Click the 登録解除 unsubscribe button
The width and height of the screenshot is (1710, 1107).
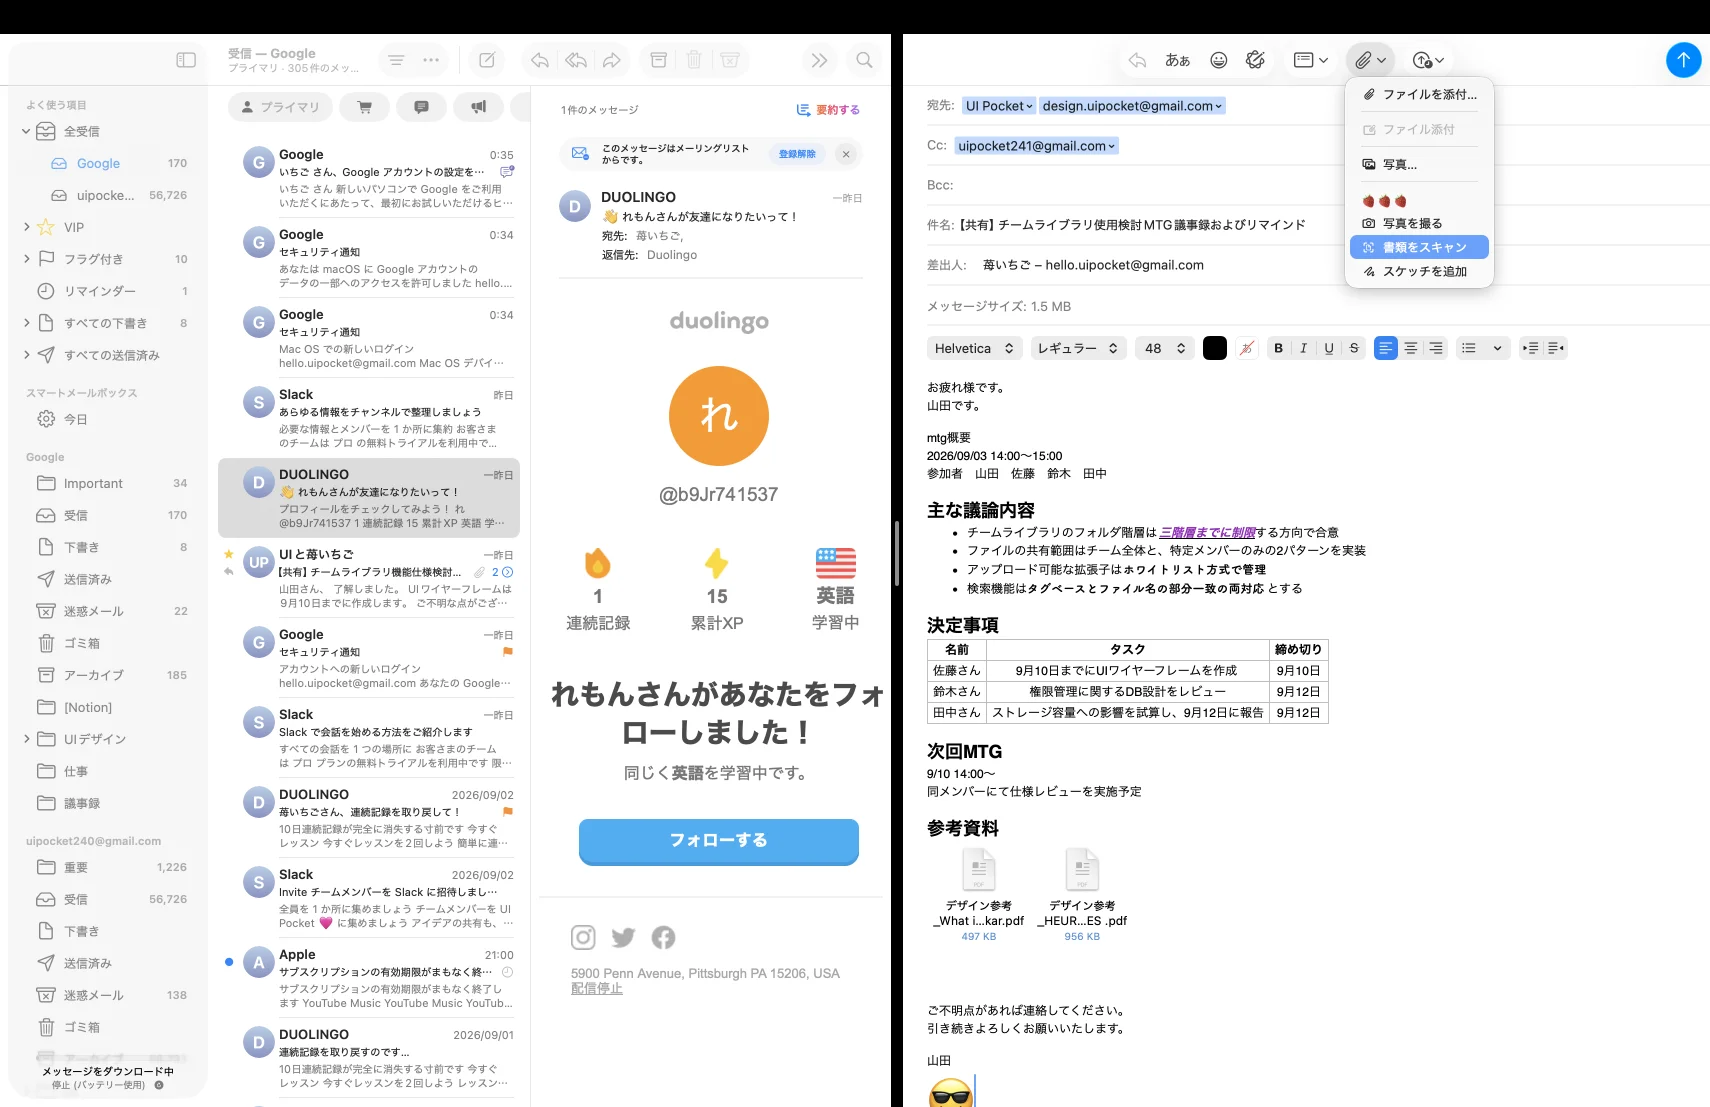click(797, 154)
